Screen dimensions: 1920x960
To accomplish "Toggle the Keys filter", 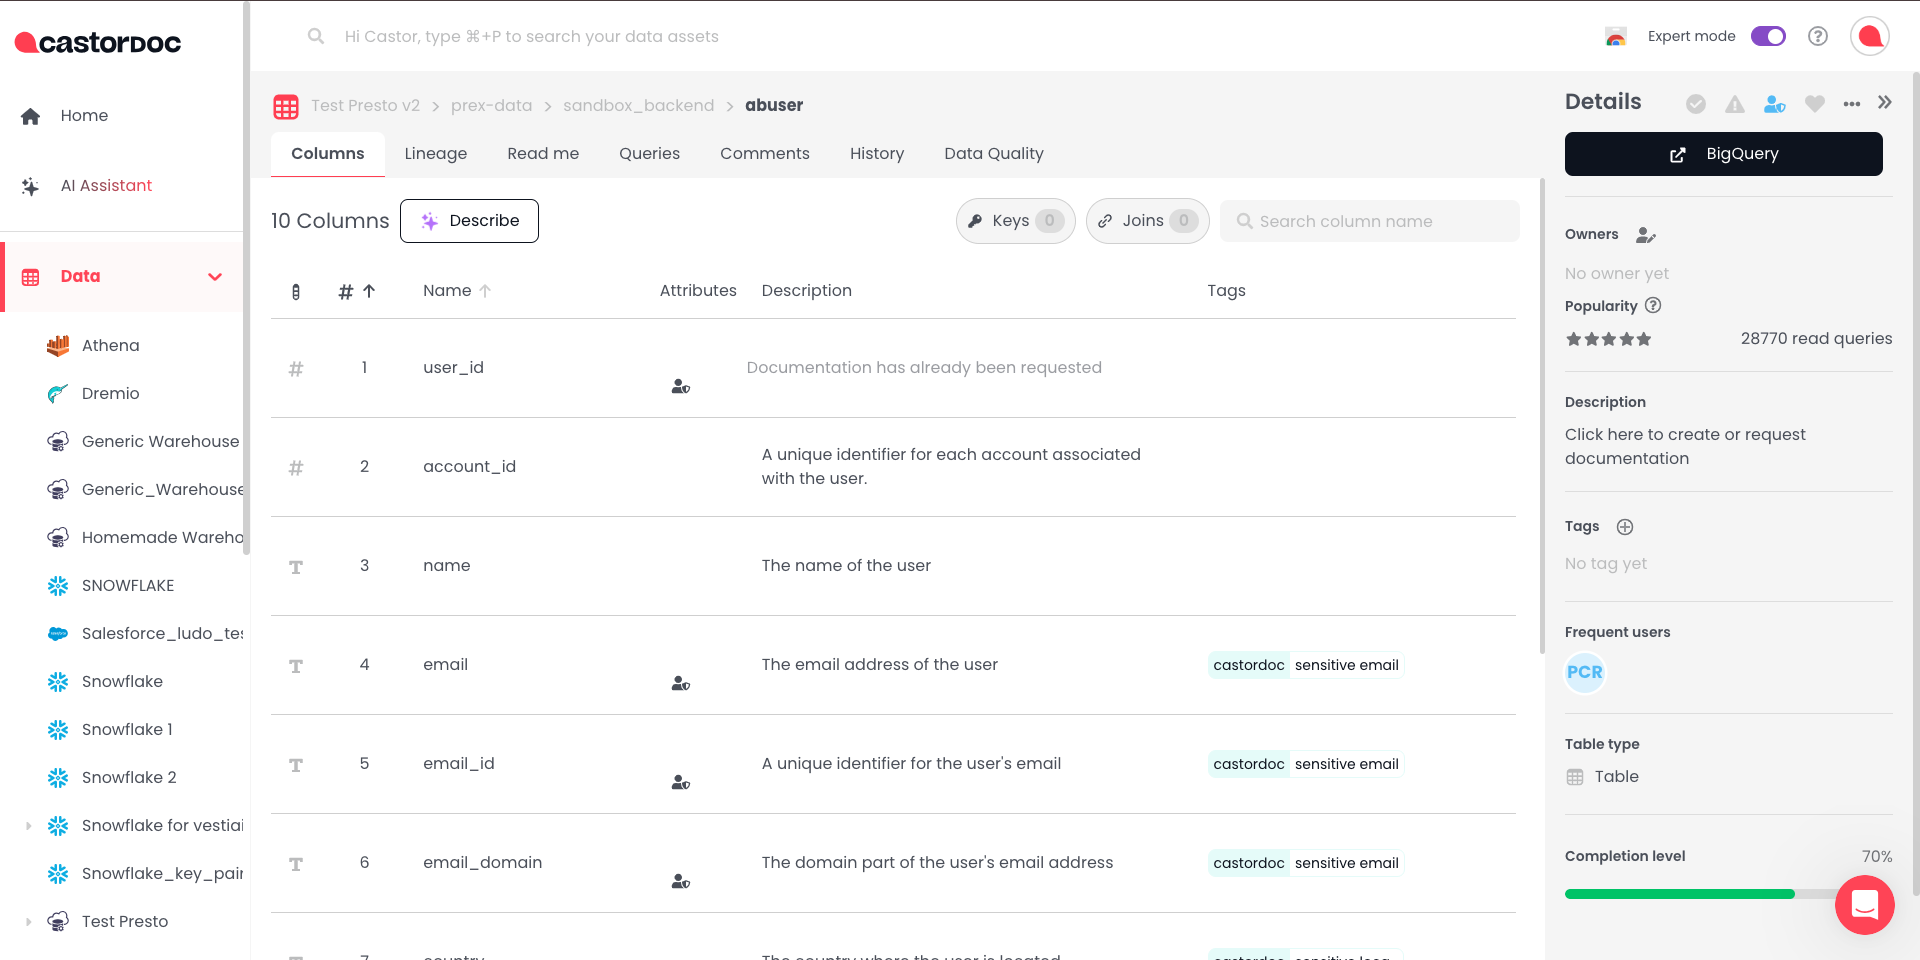I will coord(1015,221).
